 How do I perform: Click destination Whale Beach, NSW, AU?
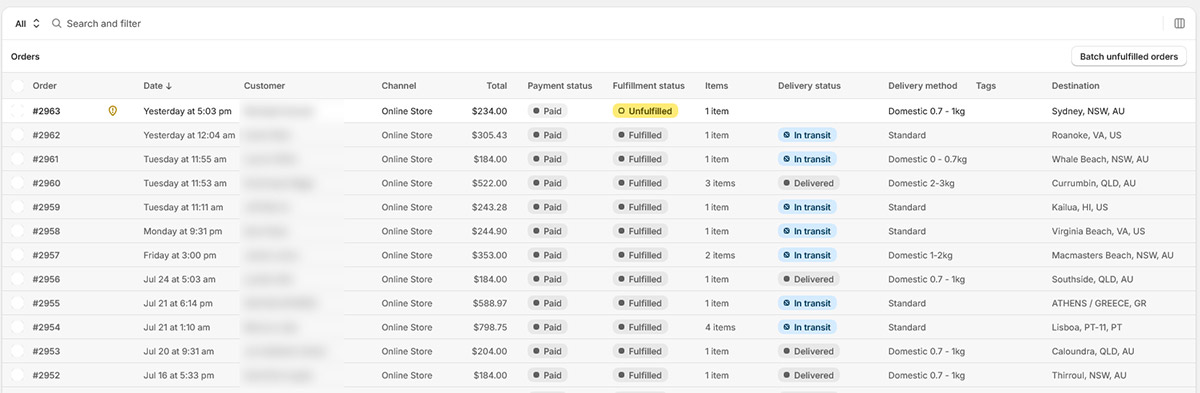[x=1100, y=159]
